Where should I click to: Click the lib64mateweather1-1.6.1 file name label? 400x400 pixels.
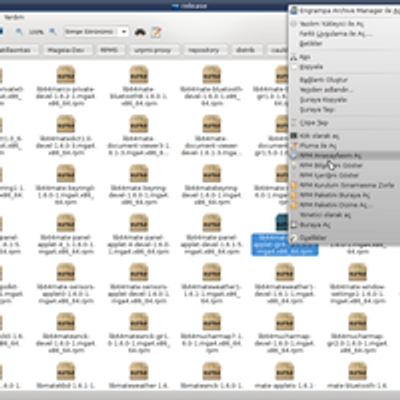(x=212, y=294)
